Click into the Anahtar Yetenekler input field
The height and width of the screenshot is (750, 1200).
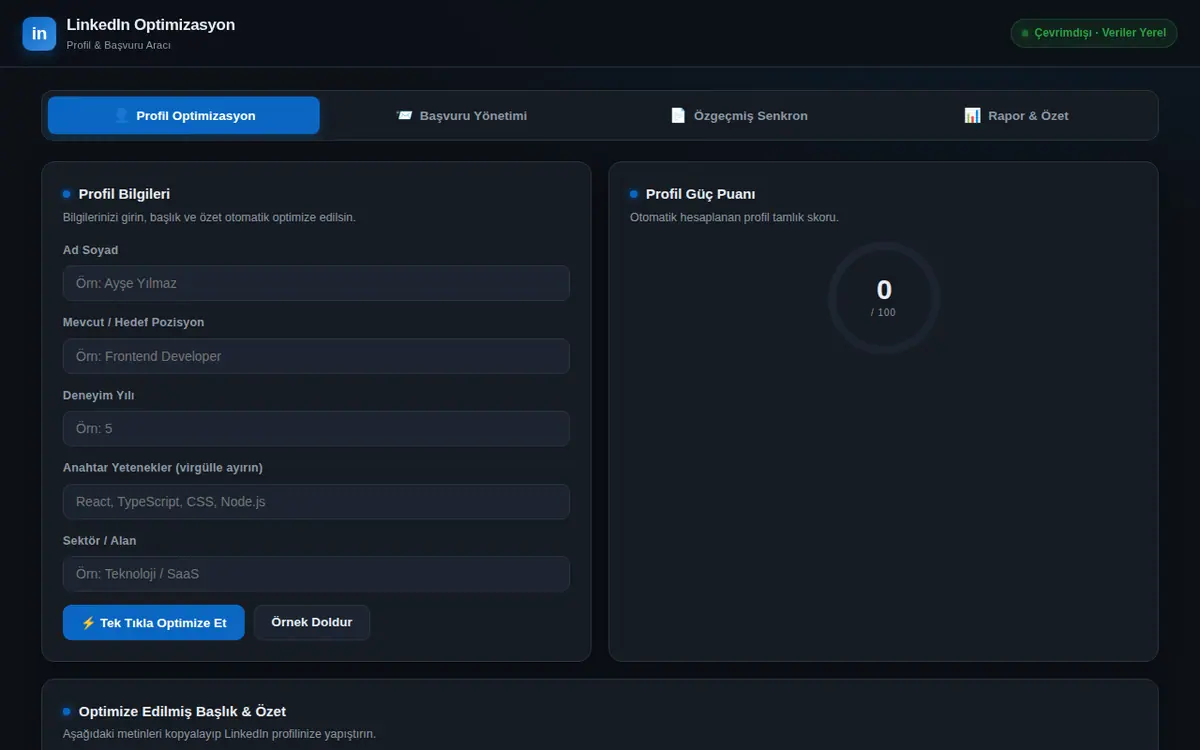pyautogui.click(x=316, y=501)
